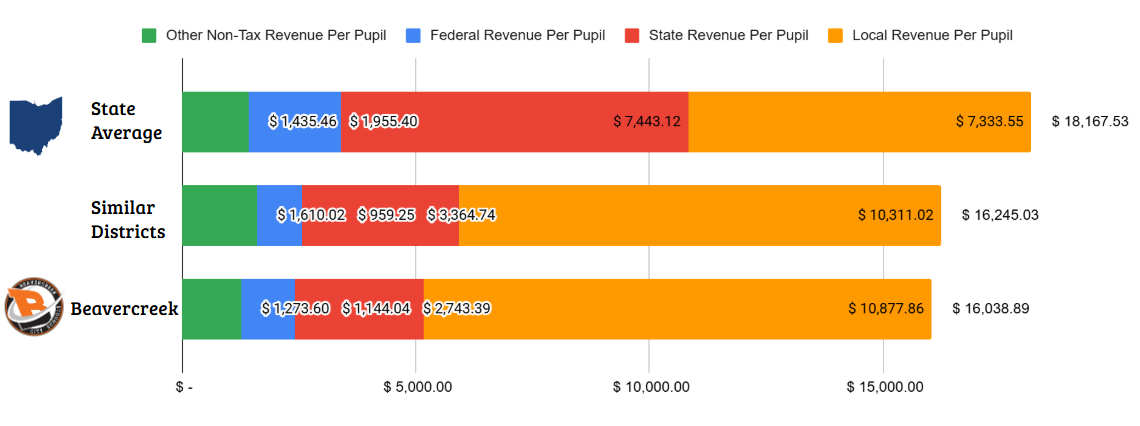Image resolution: width=1140 pixels, height=426 pixels.
Task: Click State Average value $ 1,955.40
Action: [x=383, y=121]
